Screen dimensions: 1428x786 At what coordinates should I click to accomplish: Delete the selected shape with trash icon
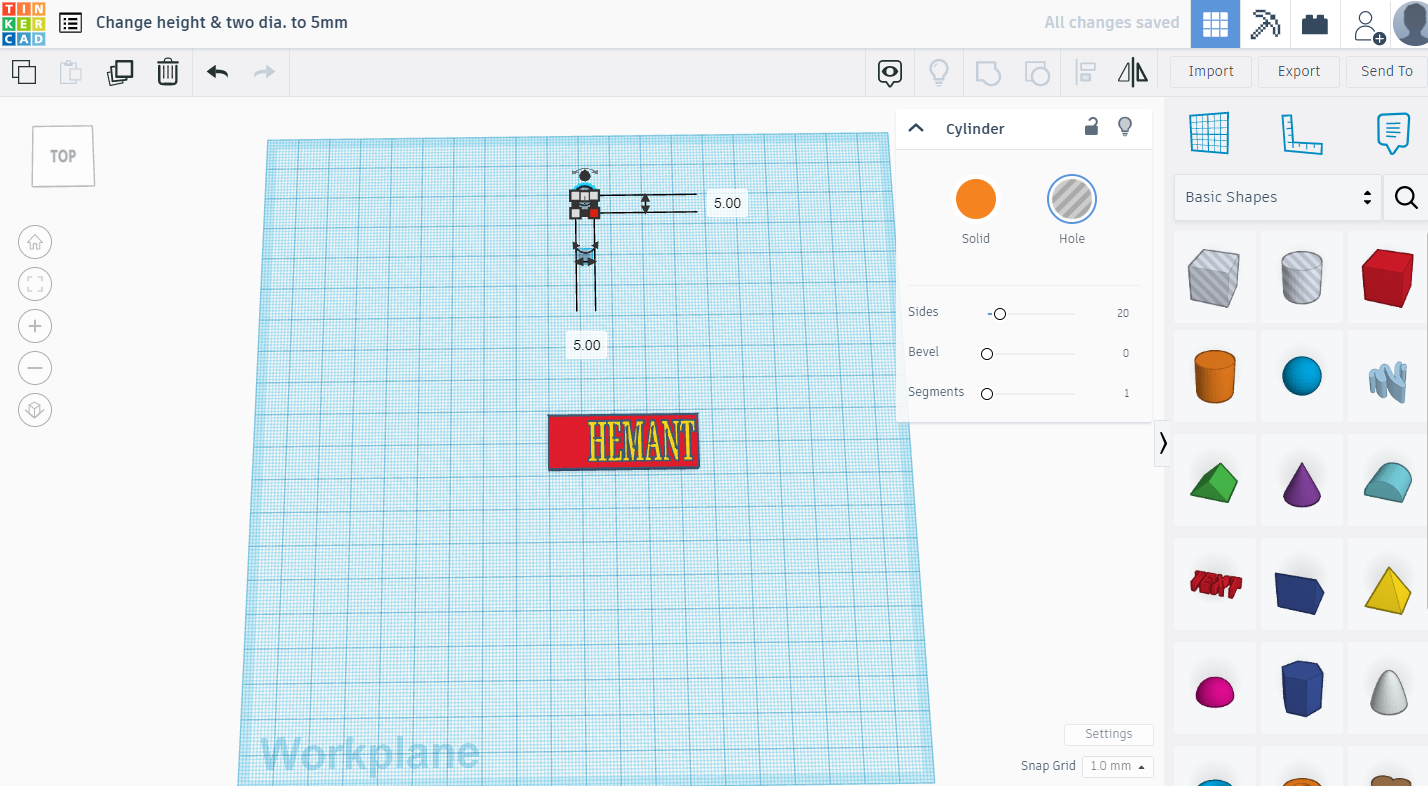(x=168, y=72)
